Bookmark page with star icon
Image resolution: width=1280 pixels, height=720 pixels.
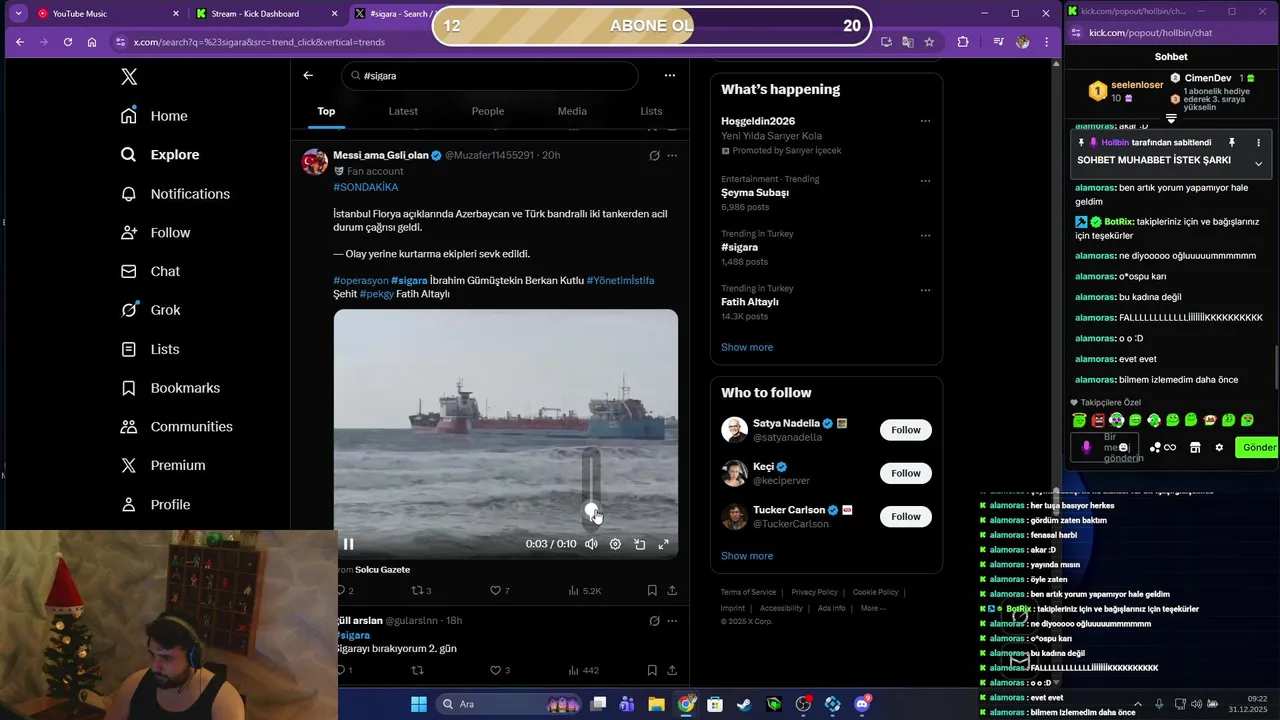[929, 42]
